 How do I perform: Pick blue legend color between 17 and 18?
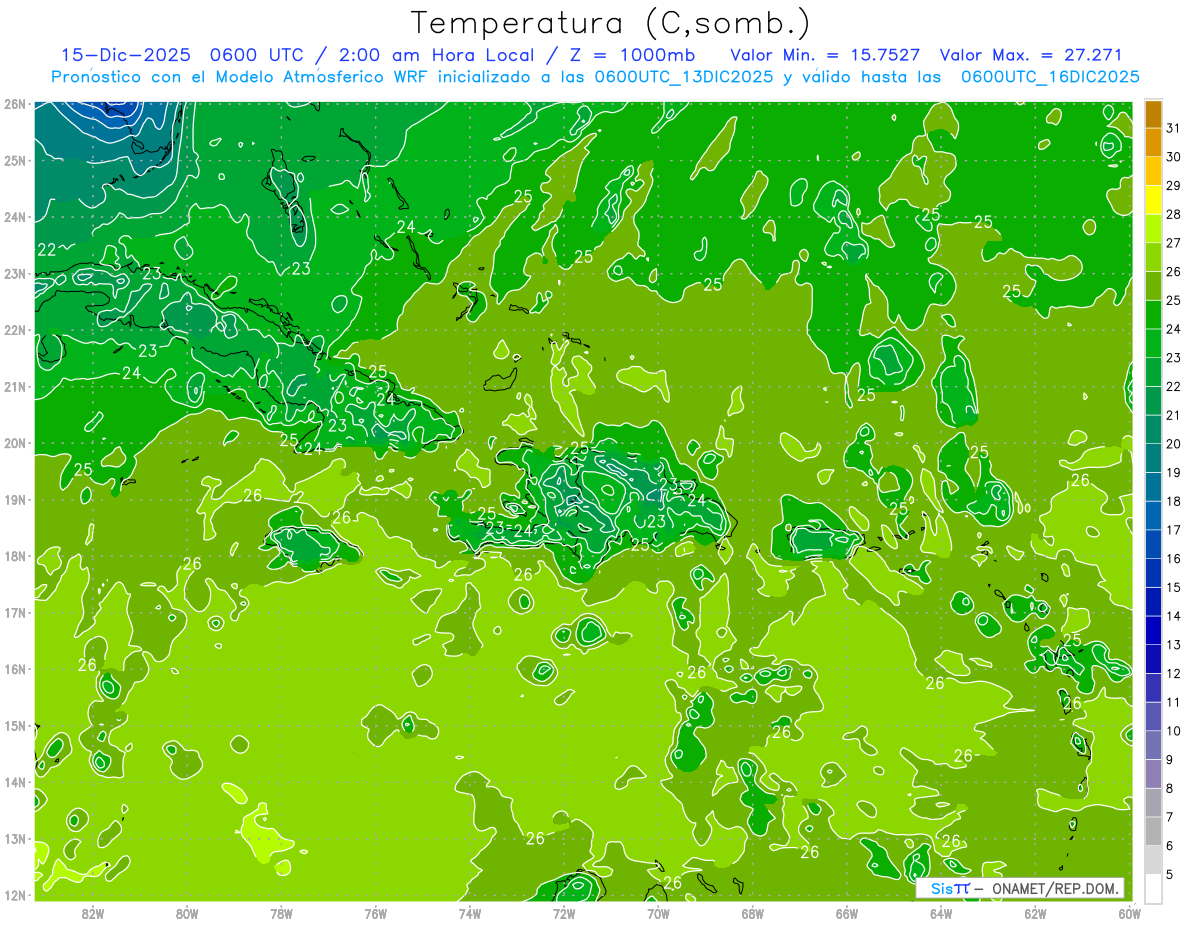[1154, 516]
